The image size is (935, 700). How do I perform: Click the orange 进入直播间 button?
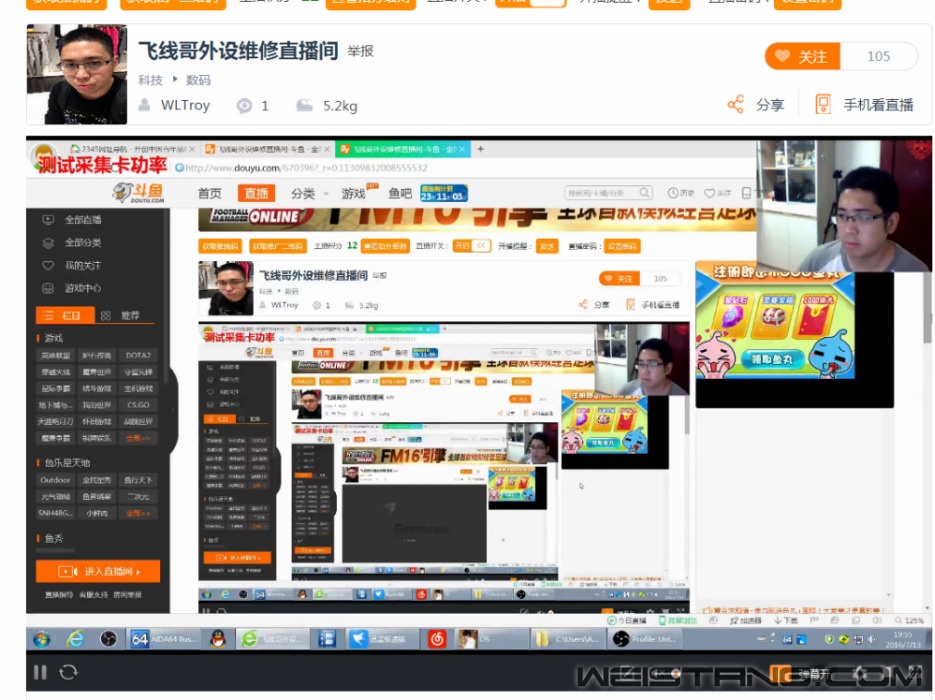[97, 571]
